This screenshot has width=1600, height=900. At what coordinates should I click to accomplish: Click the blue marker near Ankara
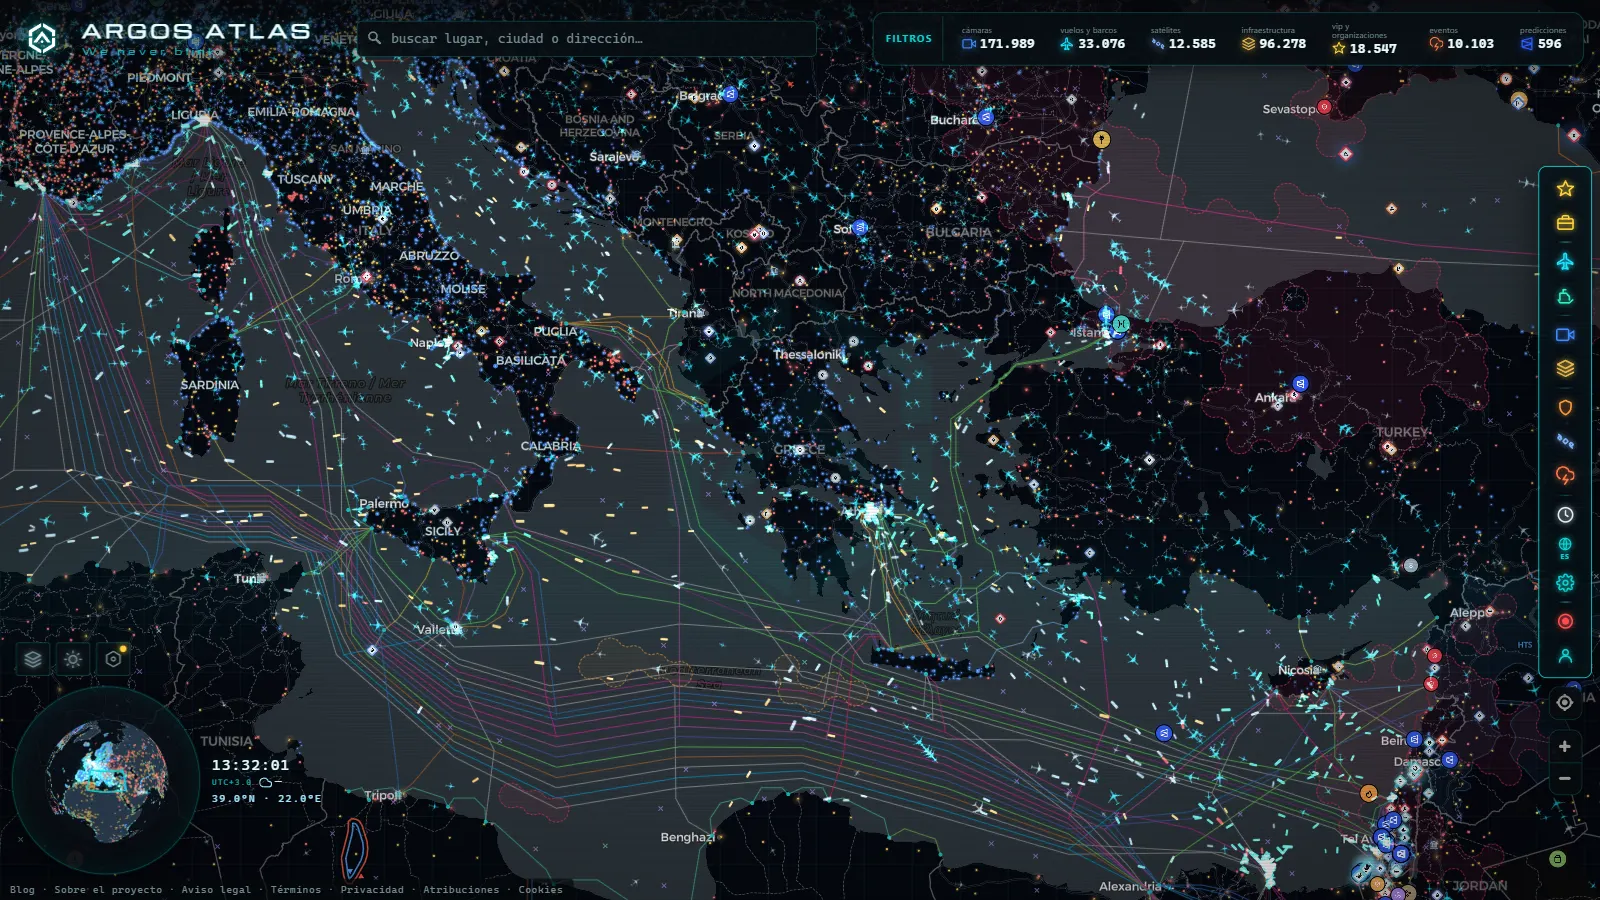(1300, 383)
